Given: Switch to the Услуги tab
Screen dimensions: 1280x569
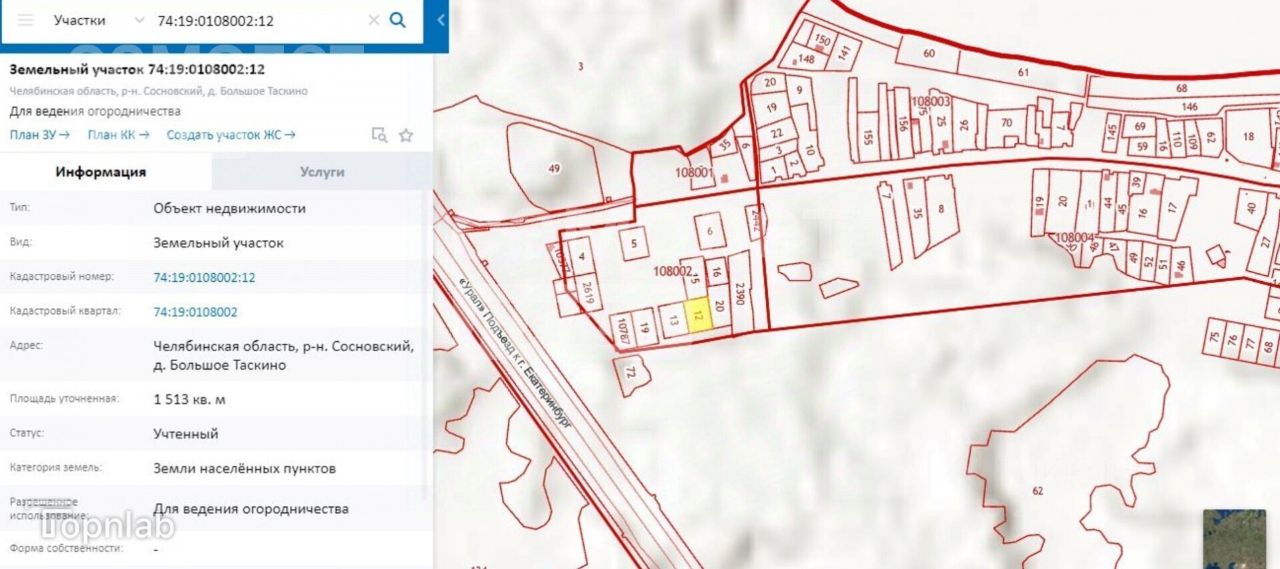Looking at the screenshot, I should (x=322, y=172).
